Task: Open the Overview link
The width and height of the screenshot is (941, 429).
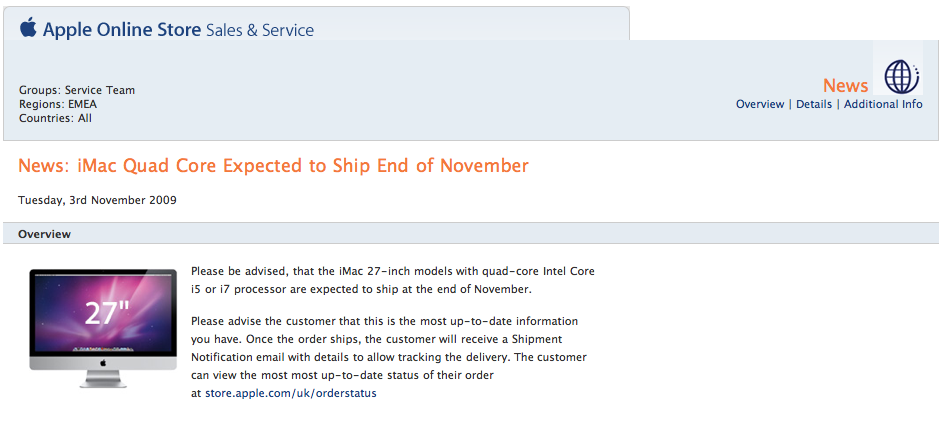Action: (x=760, y=104)
